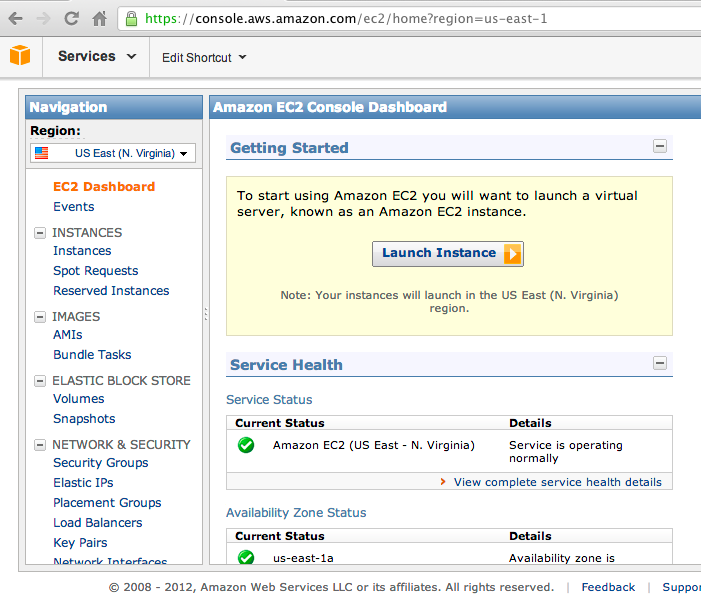701x610 pixels.
Task: Click the orange arrow on Launch Instance
Action: tap(512, 254)
